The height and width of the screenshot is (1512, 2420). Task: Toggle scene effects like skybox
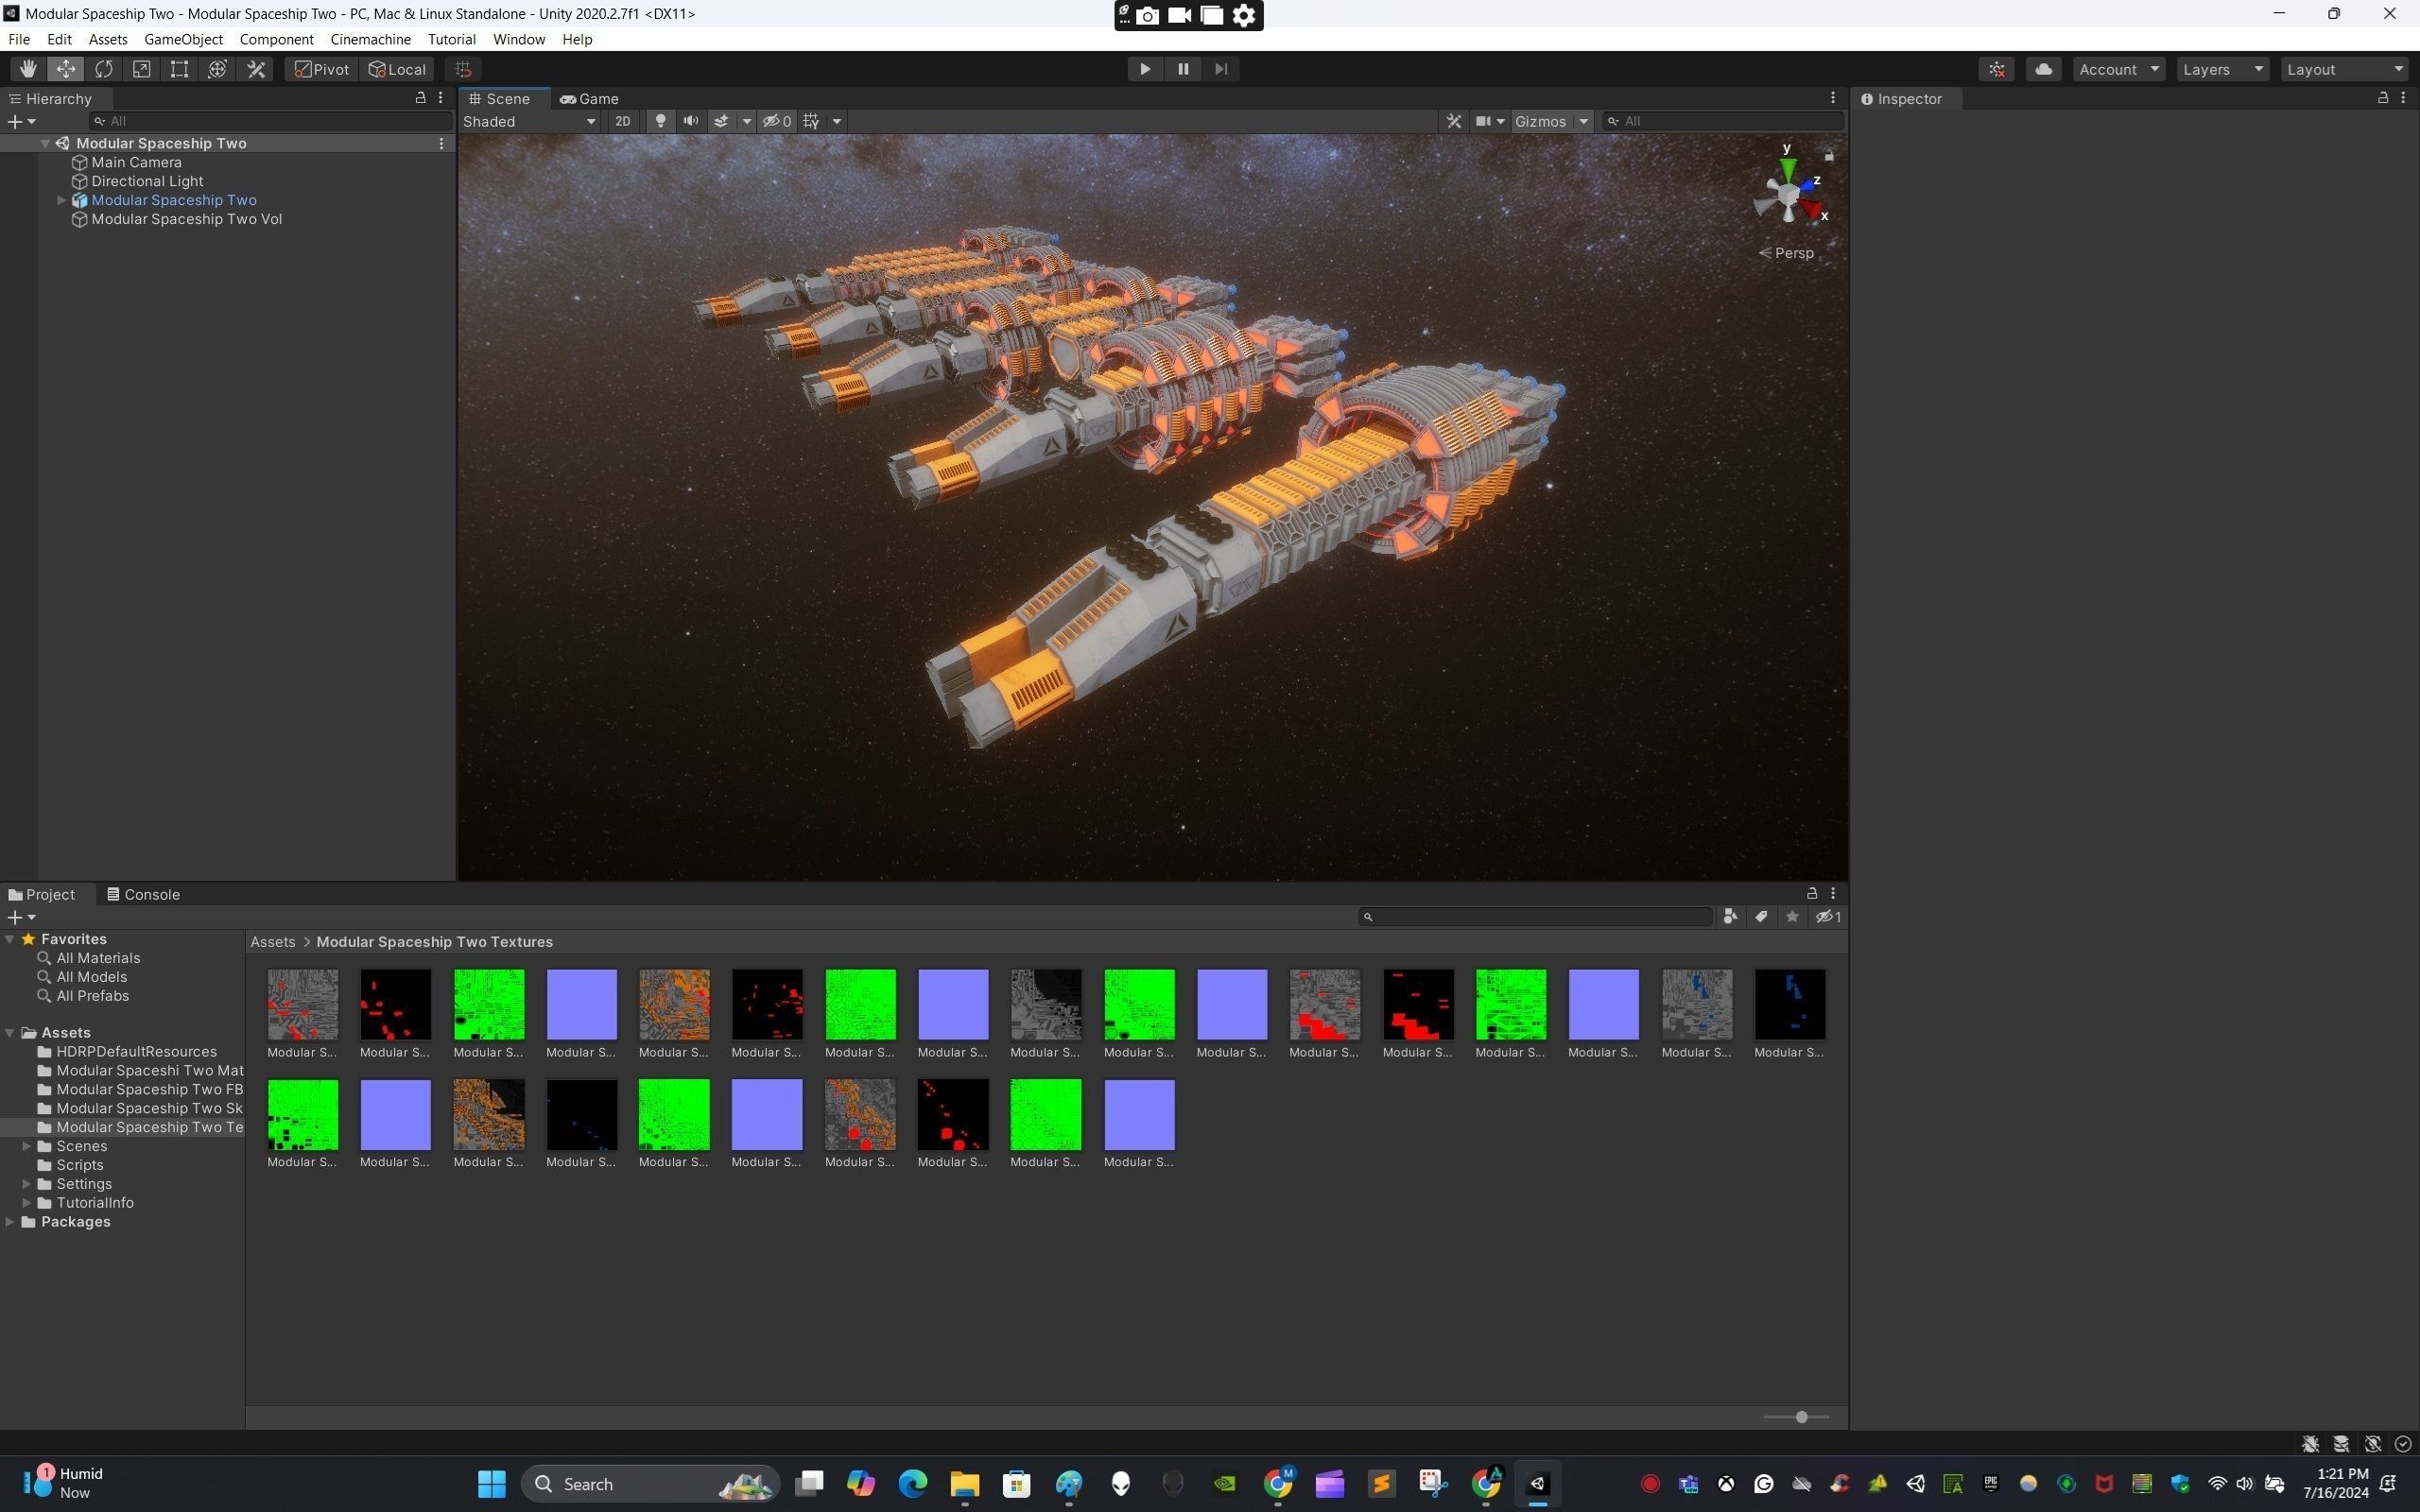click(x=721, y=121)
